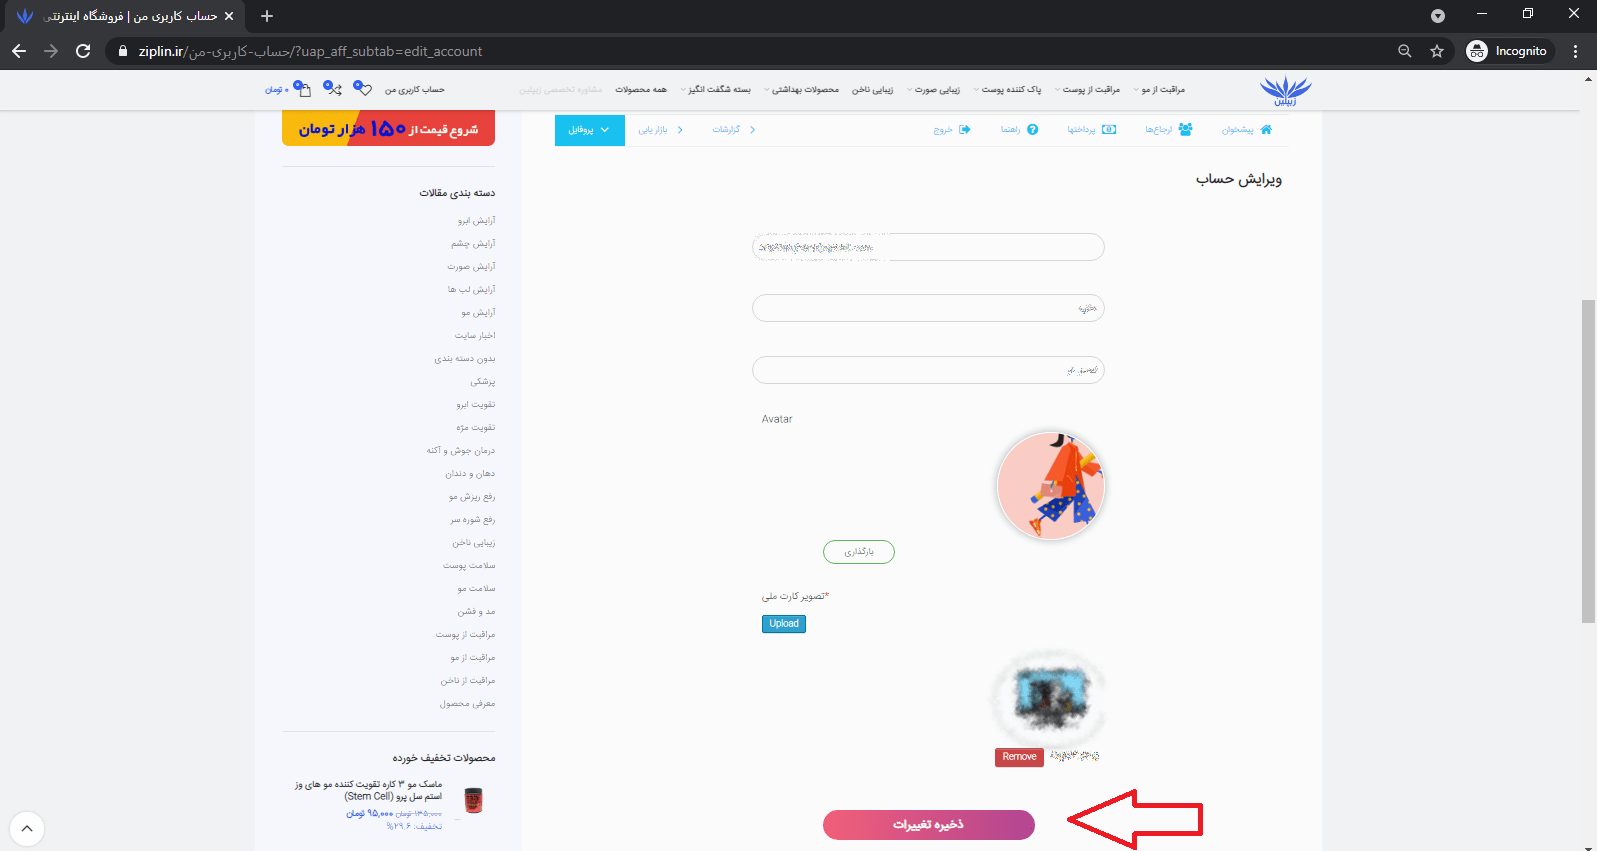Viewport: 1597px width, 851px height.
Task: Click the page vertical scrollbar
Action: [1588, 460]
